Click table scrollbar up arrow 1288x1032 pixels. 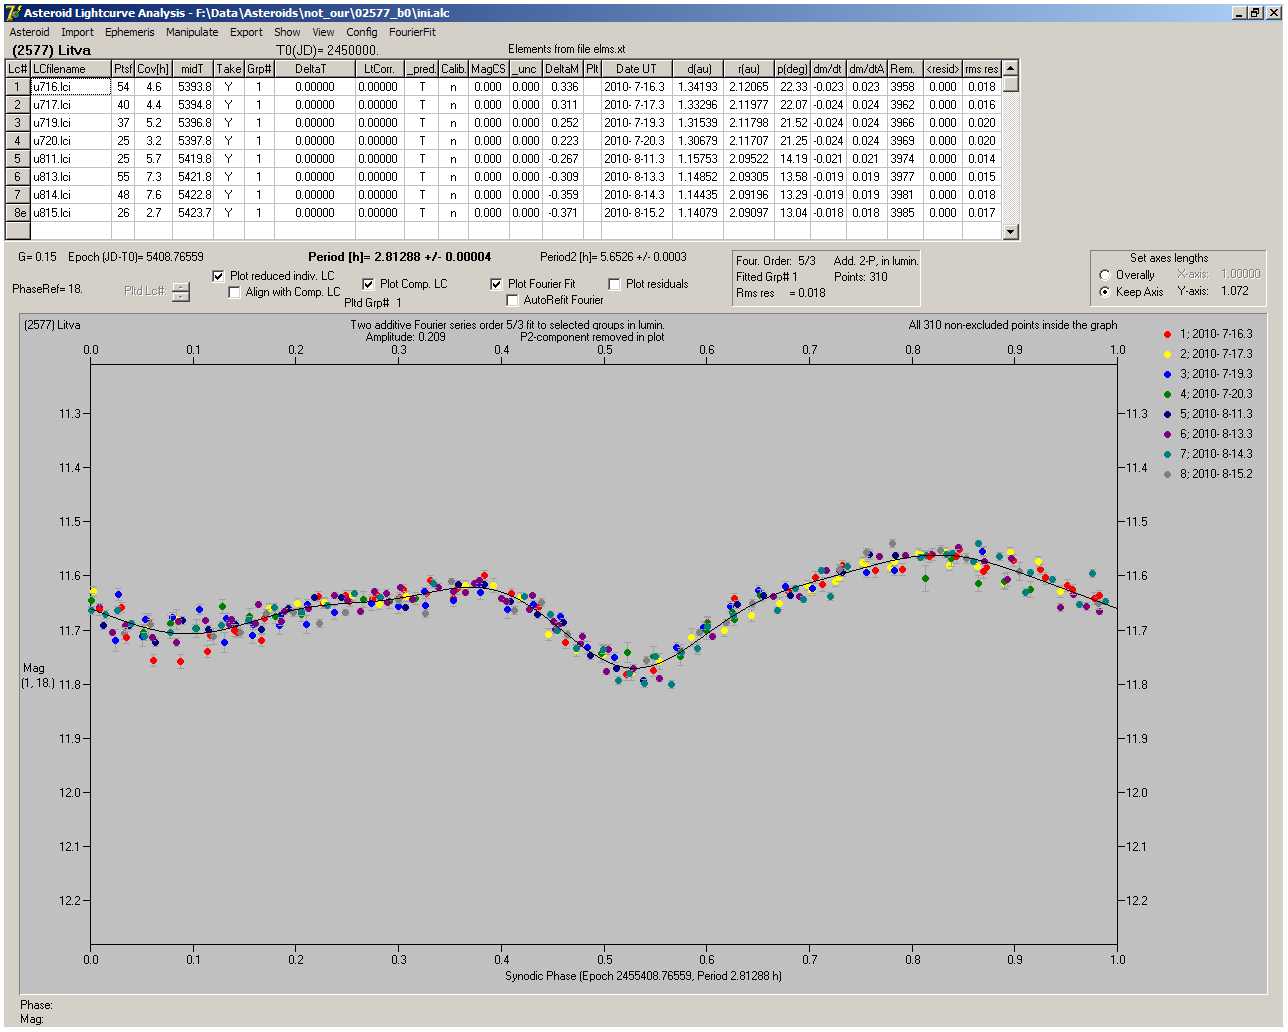pos(1010,68)
